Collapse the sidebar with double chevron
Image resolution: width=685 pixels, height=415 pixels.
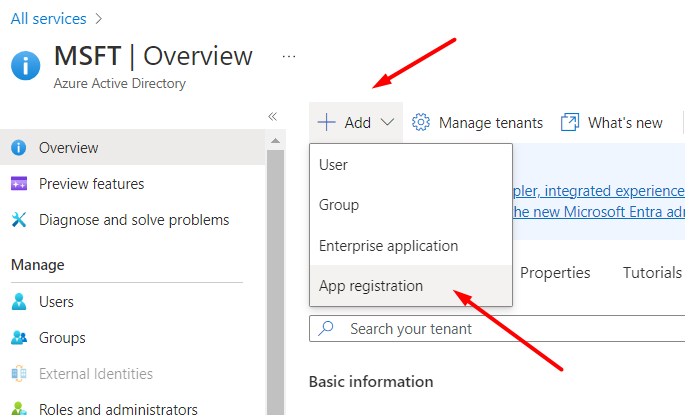point(273,116)
